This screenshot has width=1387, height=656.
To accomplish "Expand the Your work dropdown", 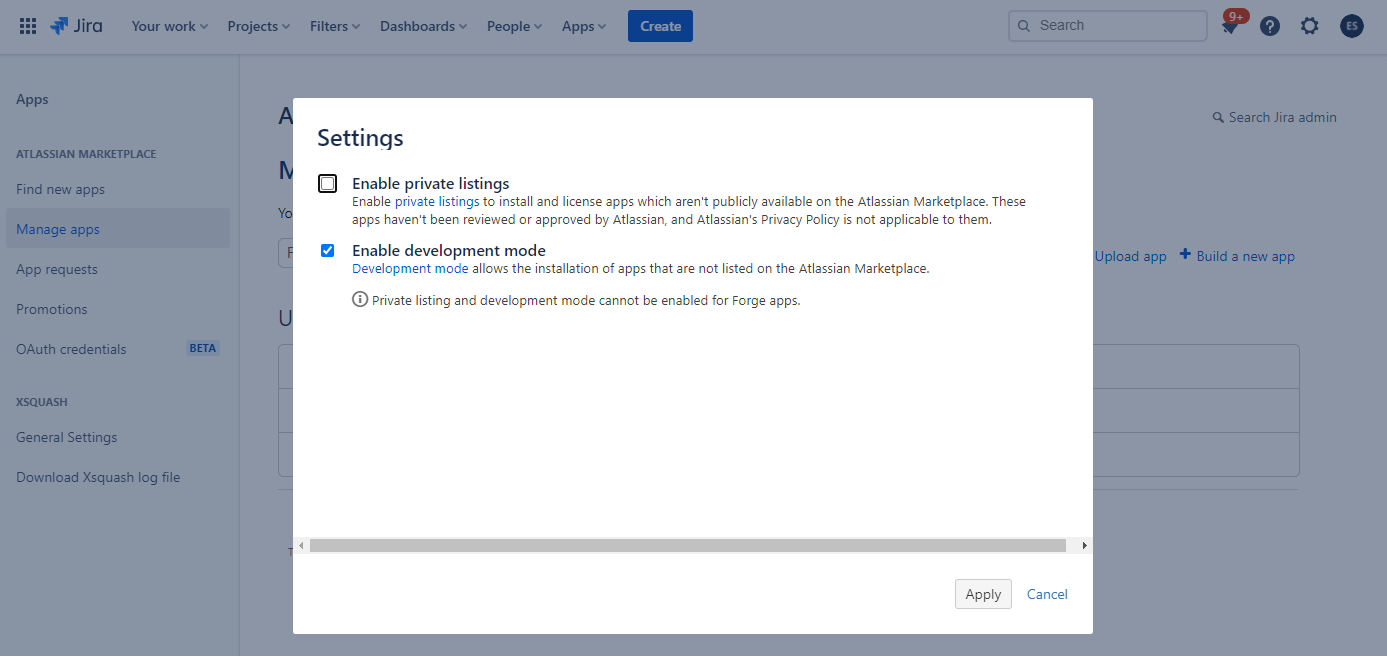I will pos(169,26).
